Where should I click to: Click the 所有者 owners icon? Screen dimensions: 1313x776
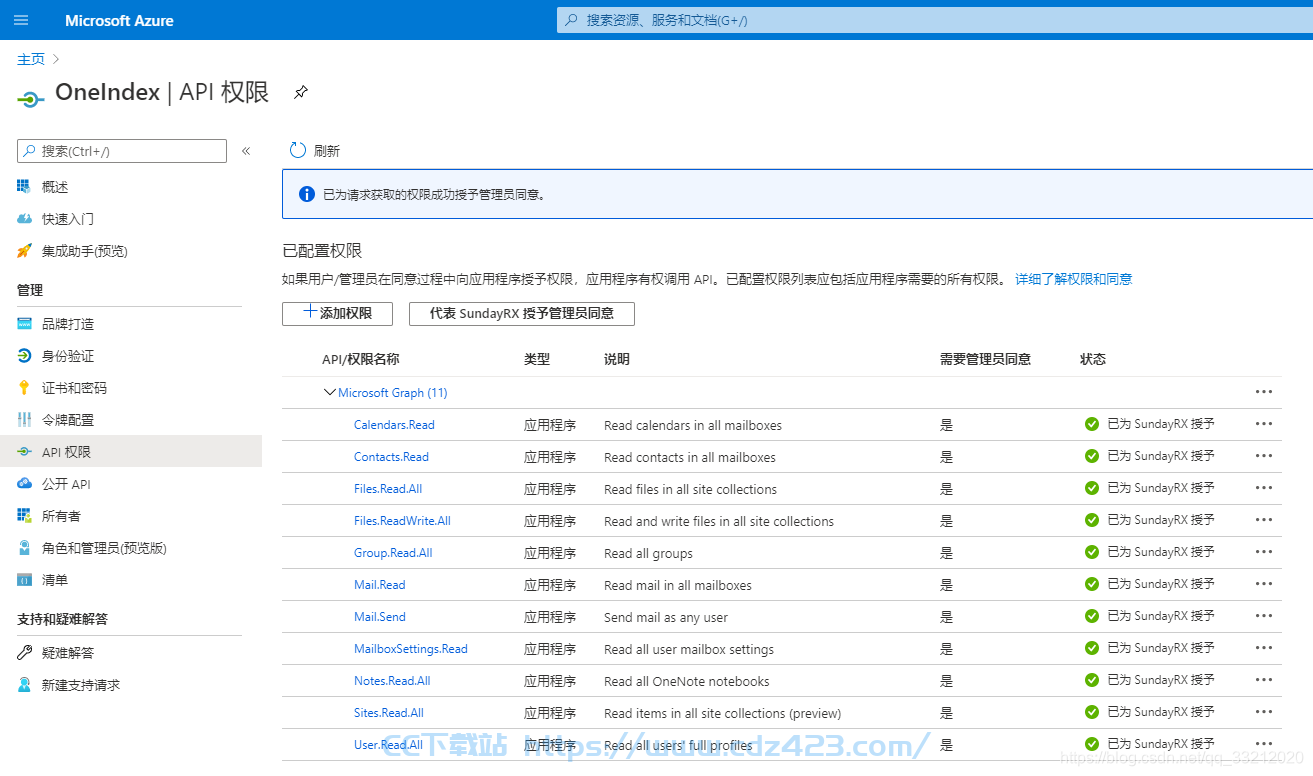click(x=24, y=516)
